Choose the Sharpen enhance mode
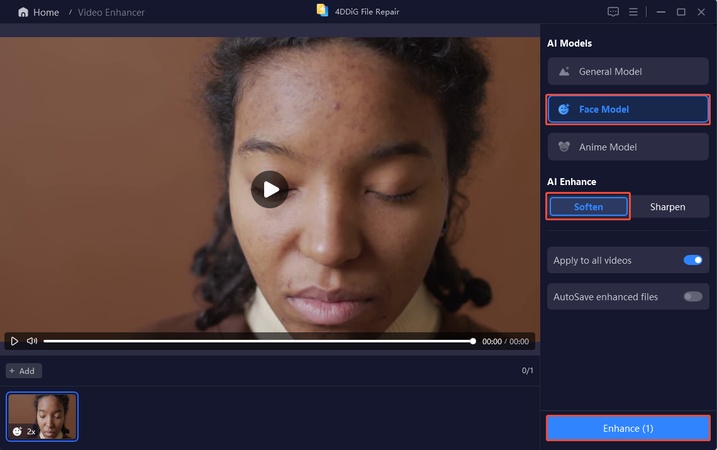Image resolution: width=717 pixels, height=450 pixels. pos(668,207)
